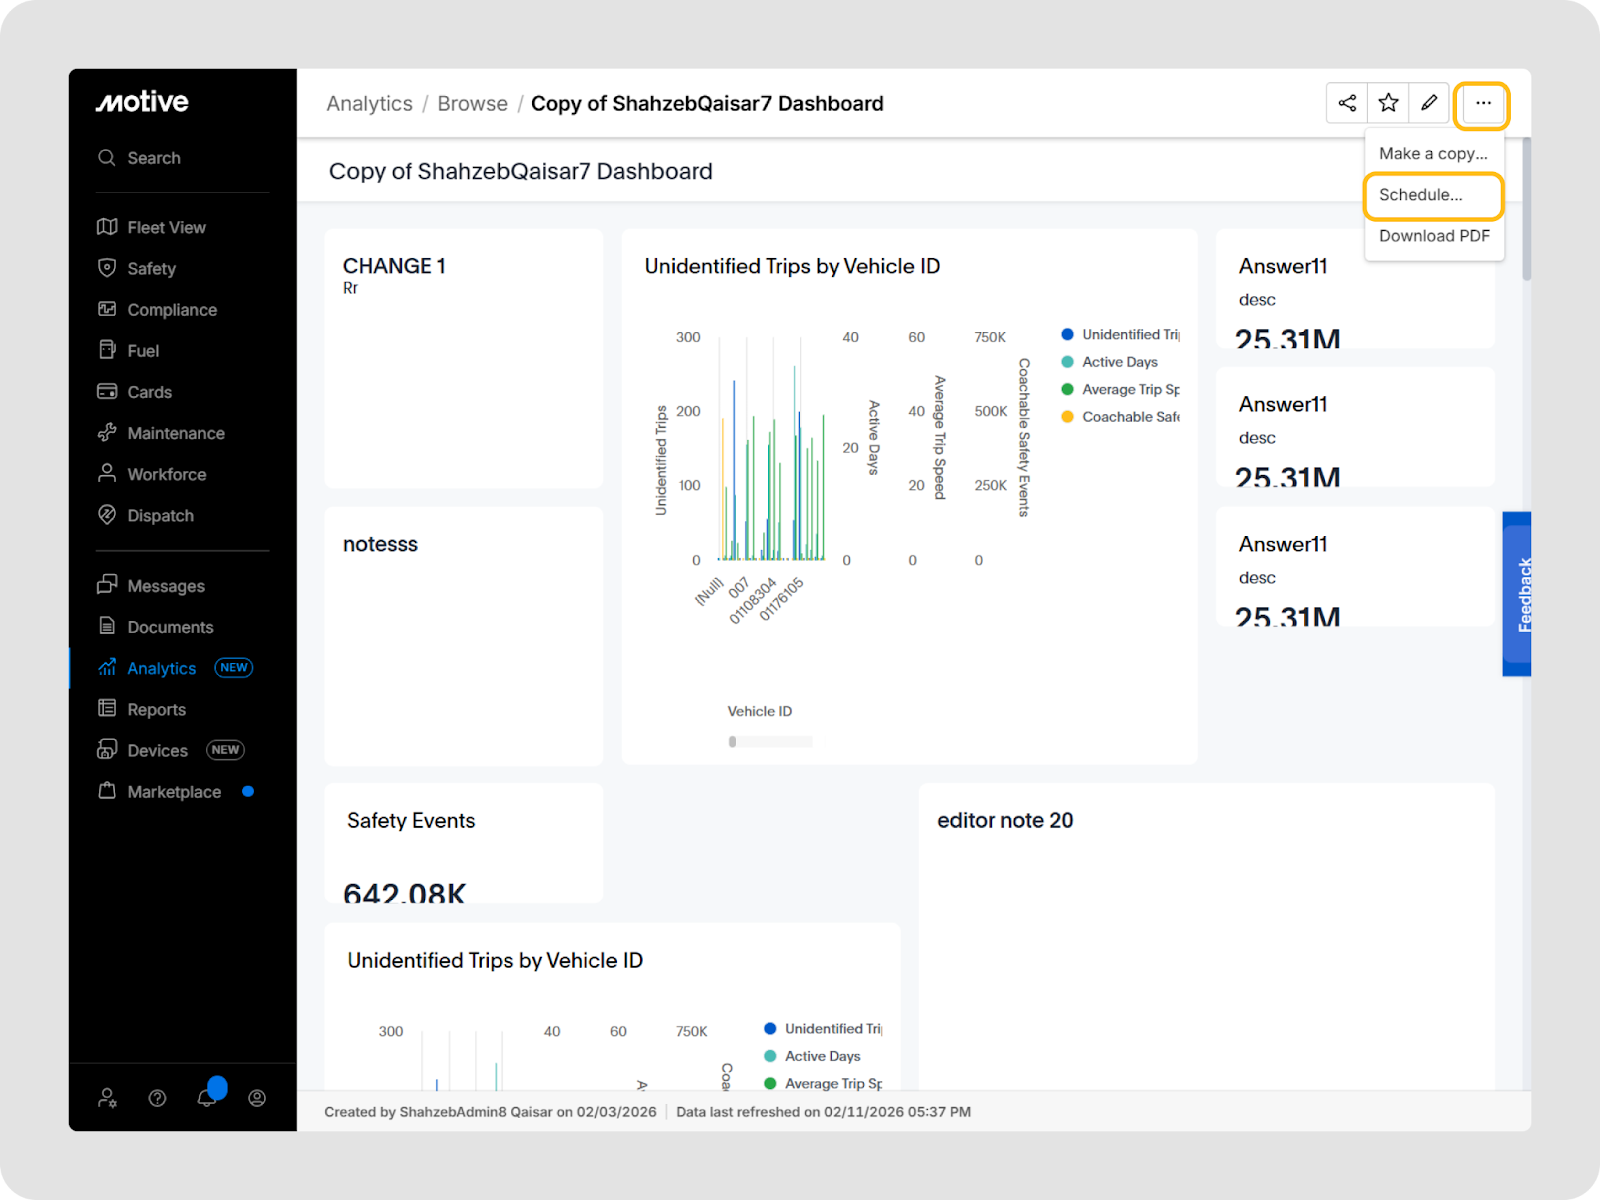Open the notifications bell icon

(207, 1098)
